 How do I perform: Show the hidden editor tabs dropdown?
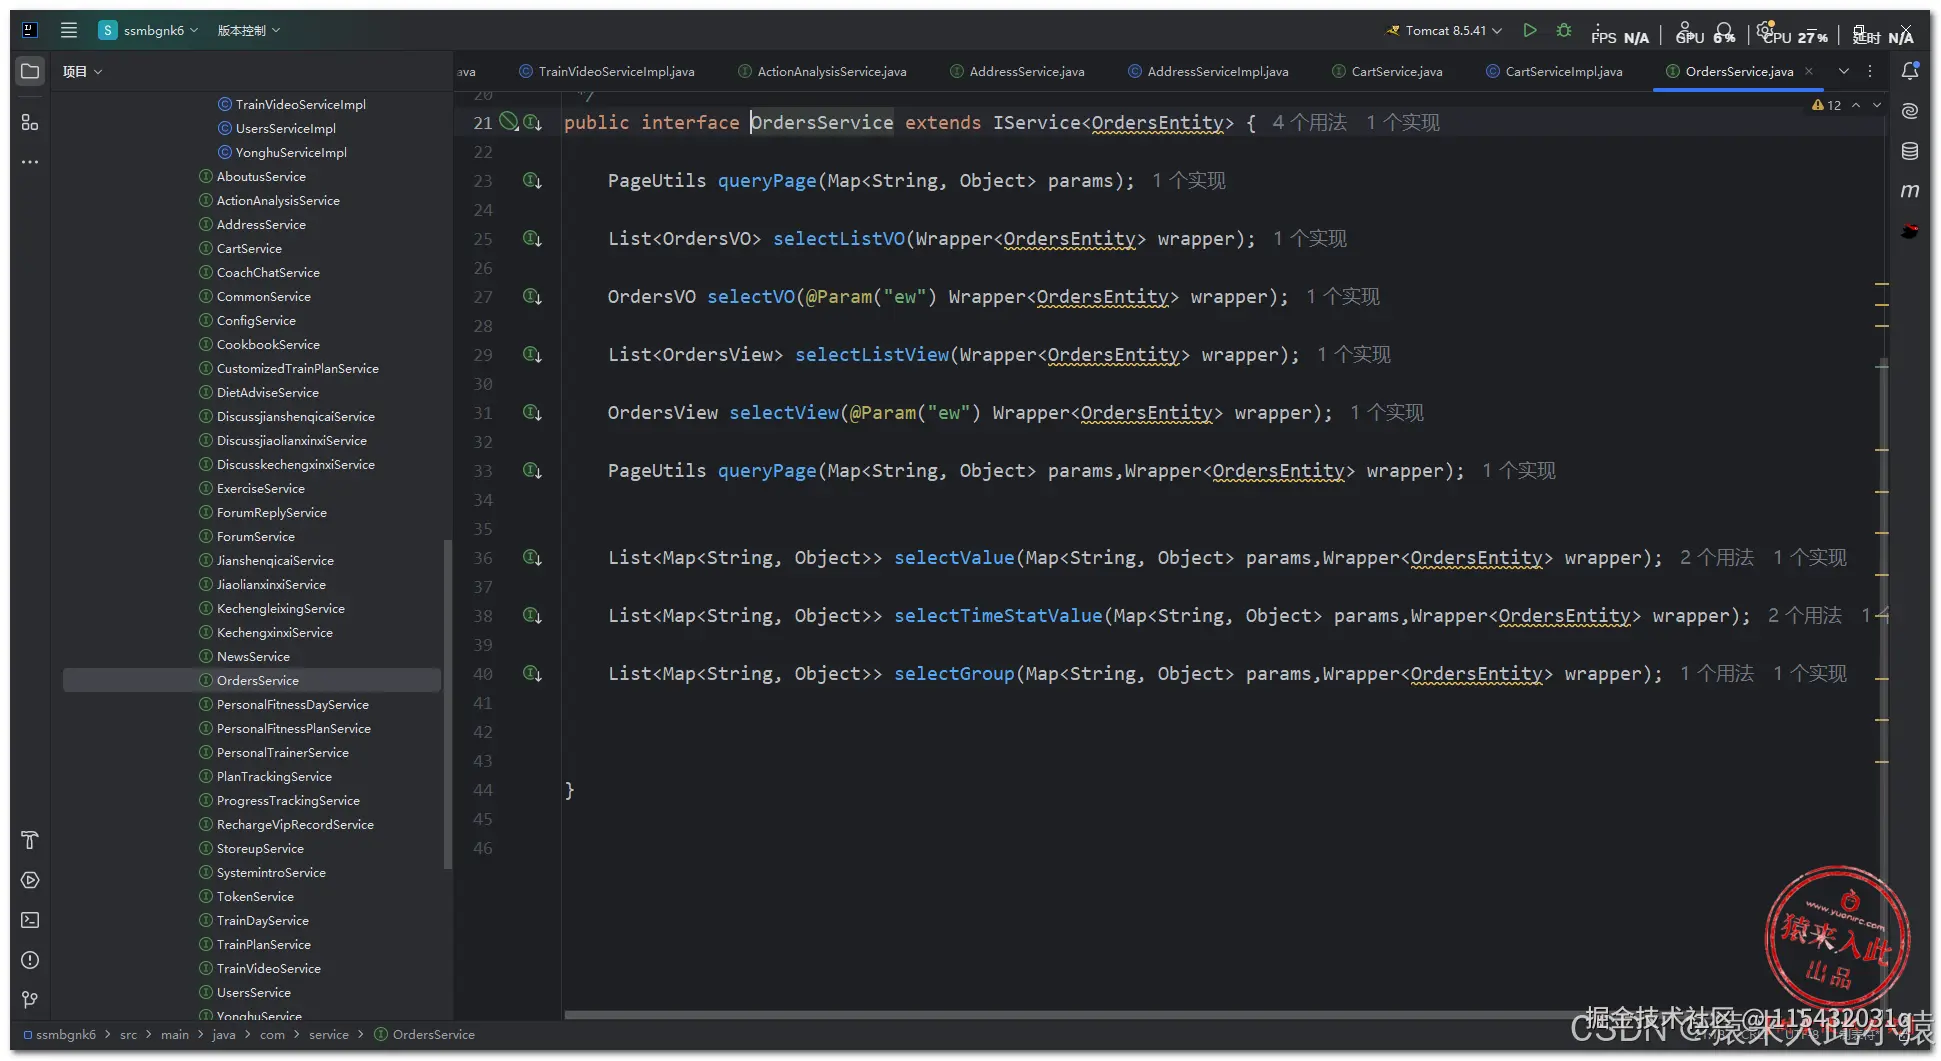(x=1844, y=71)
